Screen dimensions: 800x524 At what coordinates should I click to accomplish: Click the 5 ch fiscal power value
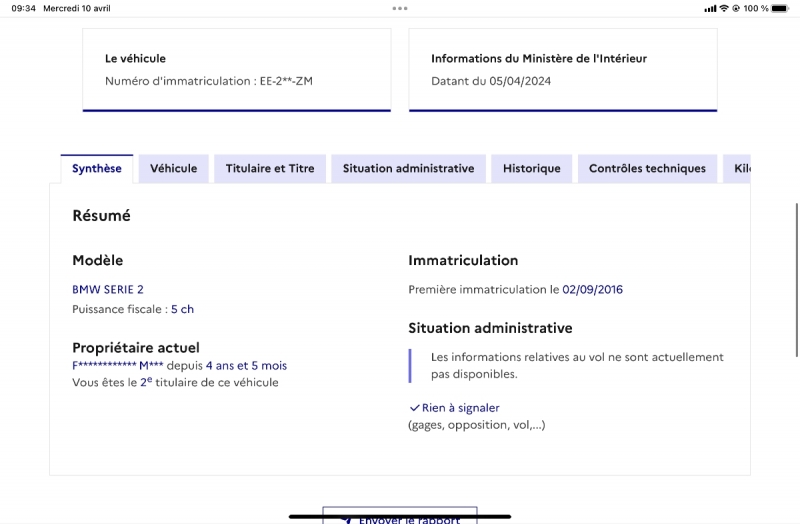(x=182, y=309)
